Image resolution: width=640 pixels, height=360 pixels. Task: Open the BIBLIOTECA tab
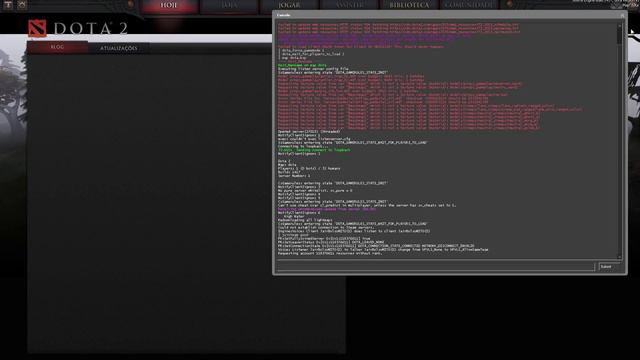[409, 5]
